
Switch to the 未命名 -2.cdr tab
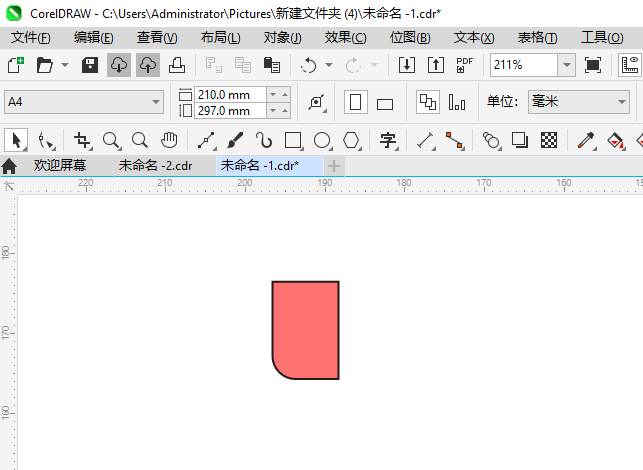tap(155, 166)
